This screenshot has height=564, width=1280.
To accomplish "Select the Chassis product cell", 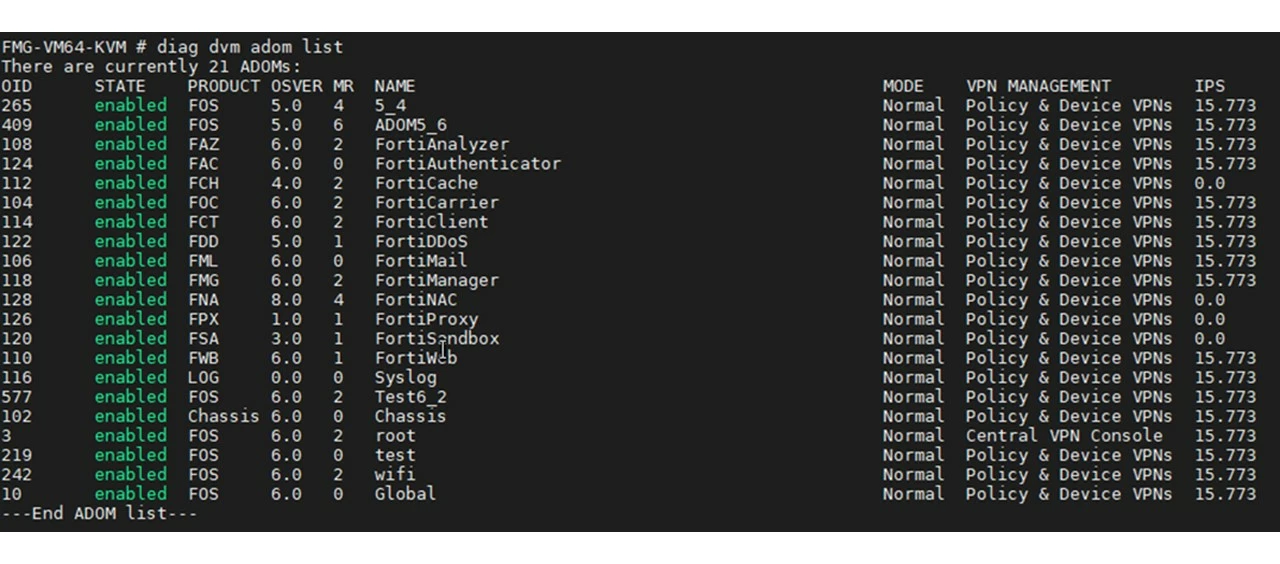I will pos(224,416).
